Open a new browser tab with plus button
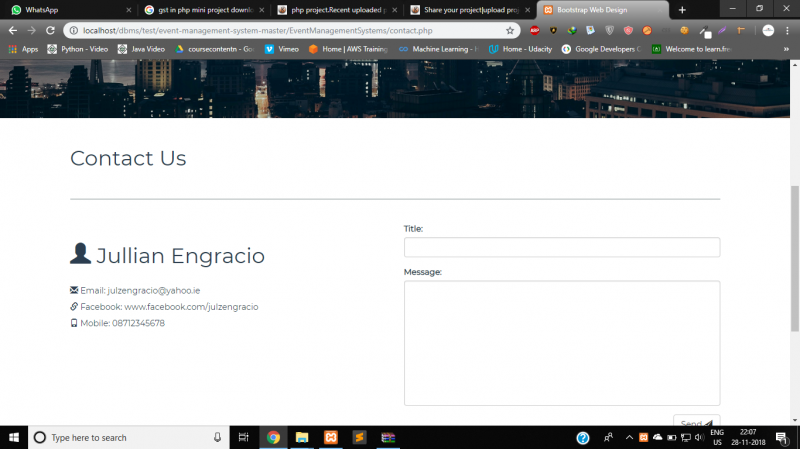Screen dimensions: 800x449 (x=682, y=10)
